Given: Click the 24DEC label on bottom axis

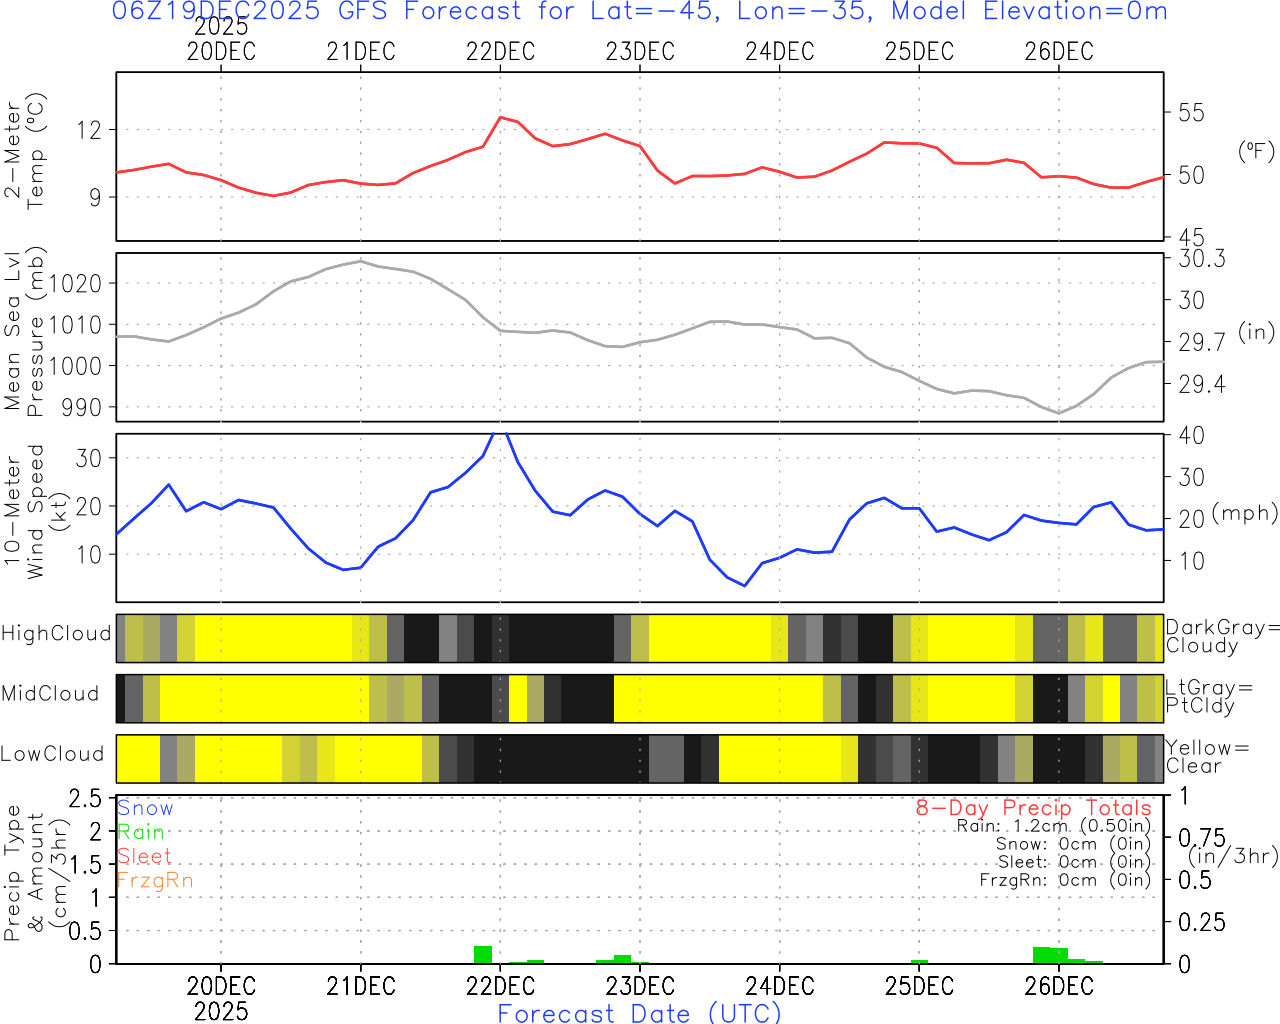Looking at the screenshot, I should point(779,986).
